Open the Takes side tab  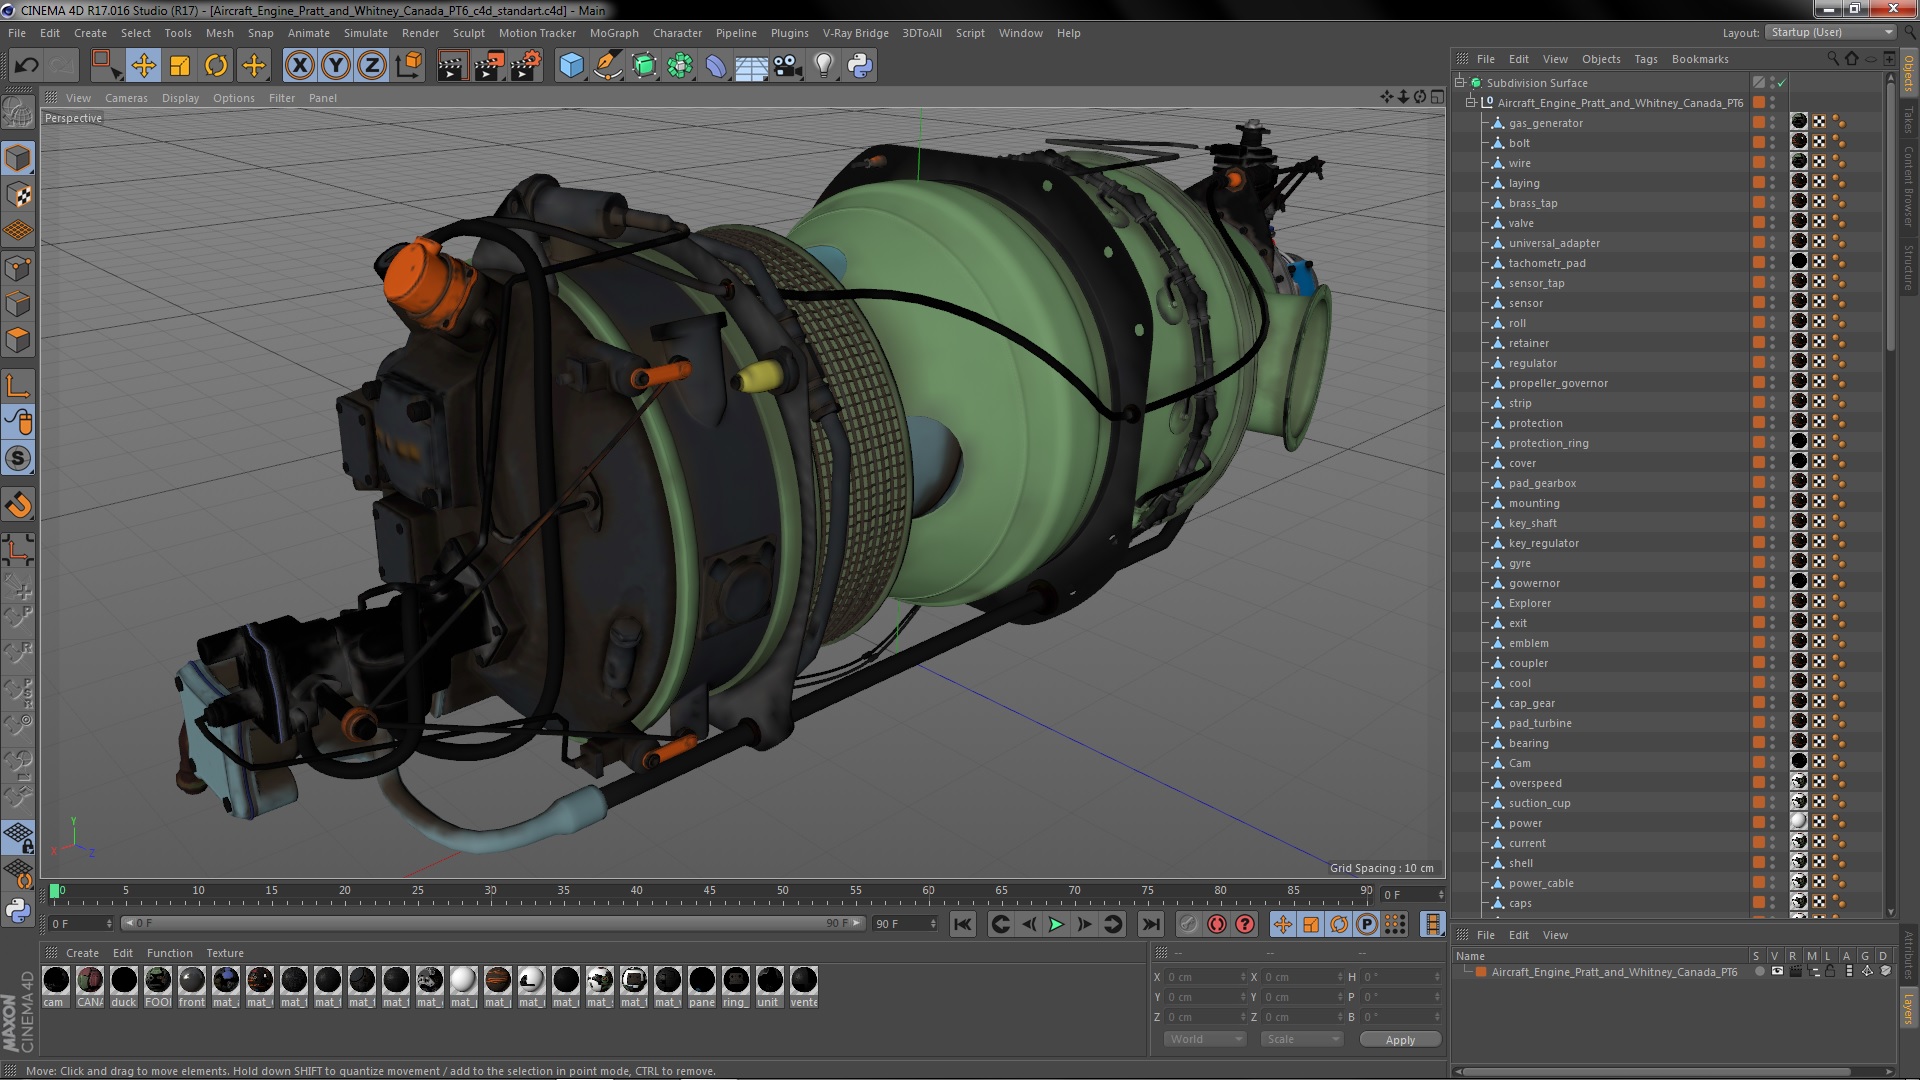tap(1908, 120)
